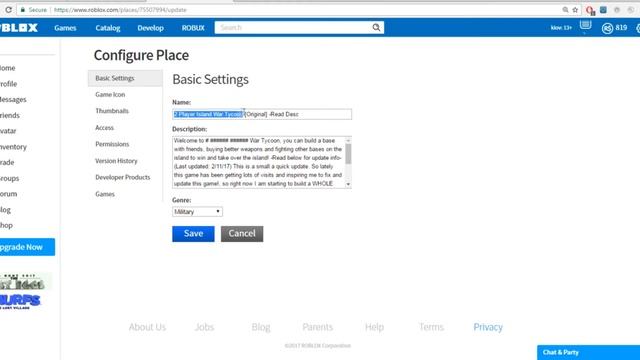640x360 pixels.
Task: Open the Catalog page from the top navigation
Action: (x=108, y=28)
